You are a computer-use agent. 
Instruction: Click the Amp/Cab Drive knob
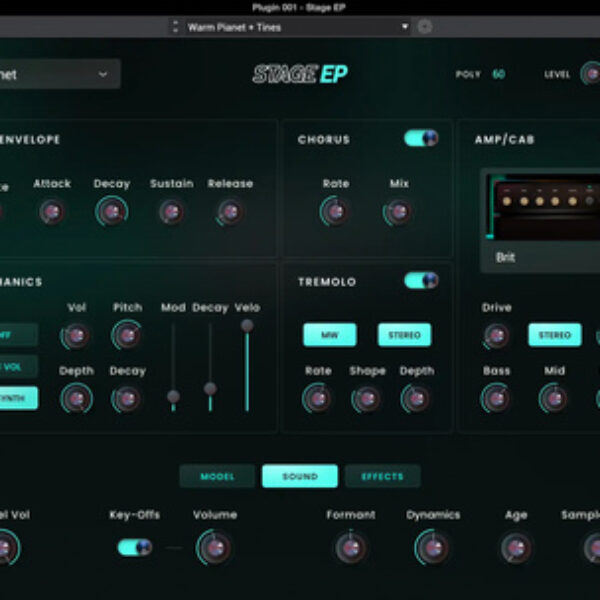click(496, 336)
